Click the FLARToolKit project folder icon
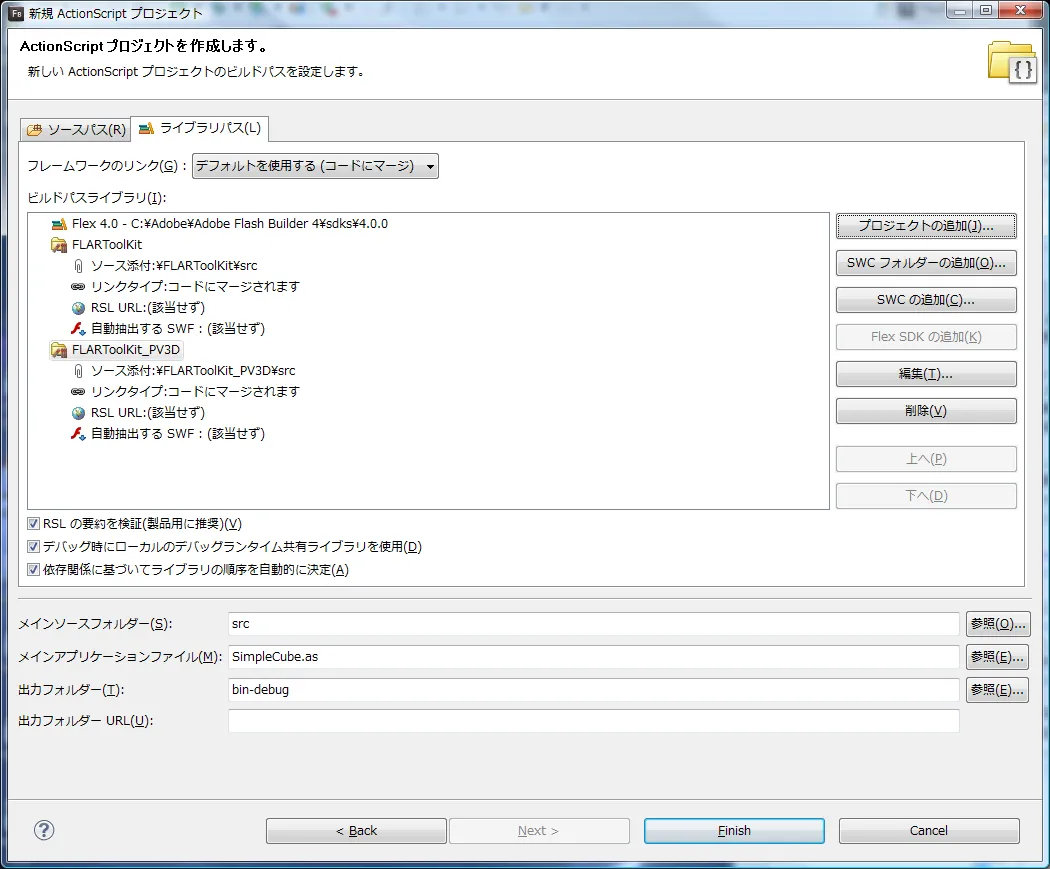The height and width of the screenshot is (869, 1050). pos(59,245)
